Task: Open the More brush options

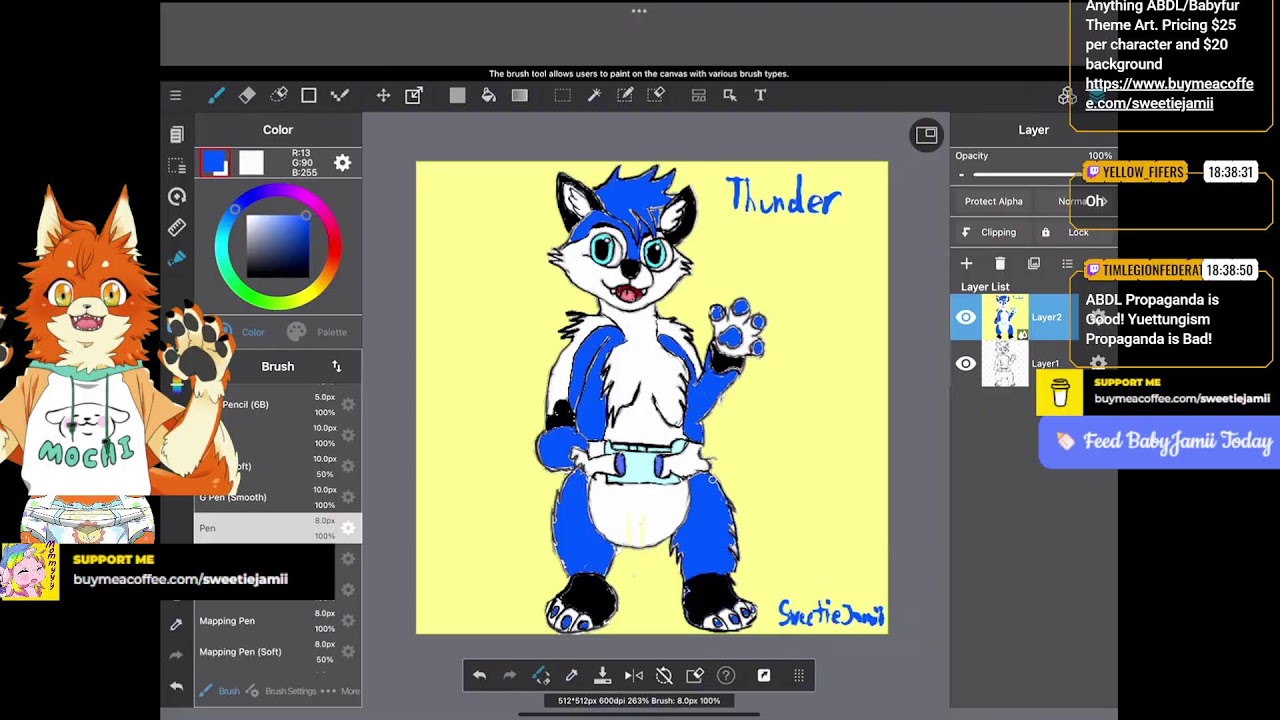Action: [x=342, y=691]
